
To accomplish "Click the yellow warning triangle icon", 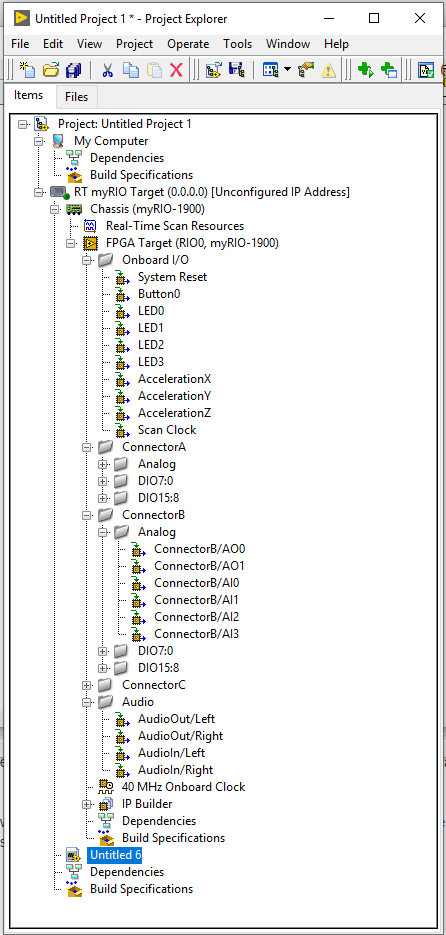I will click(329, 70).
